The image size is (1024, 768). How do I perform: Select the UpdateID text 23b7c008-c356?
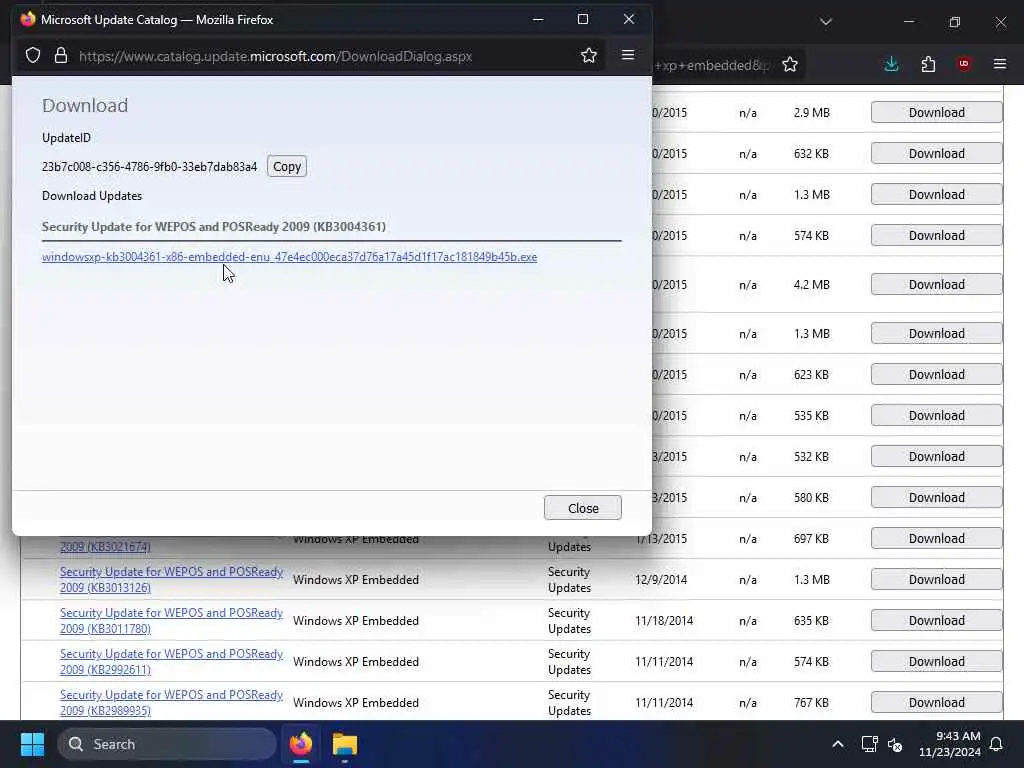150,167
